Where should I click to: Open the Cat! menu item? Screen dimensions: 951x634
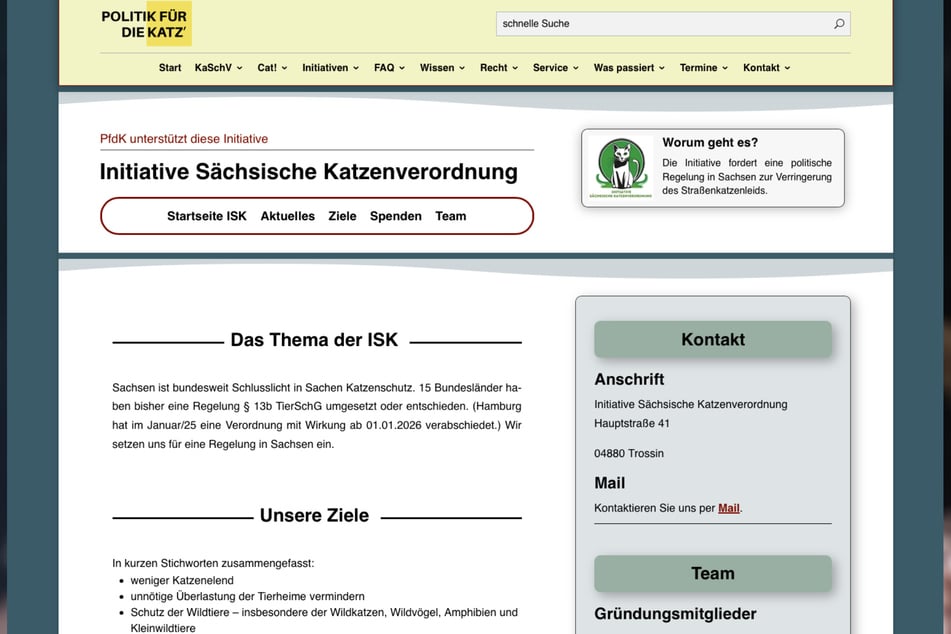click(x=267, y=68)
